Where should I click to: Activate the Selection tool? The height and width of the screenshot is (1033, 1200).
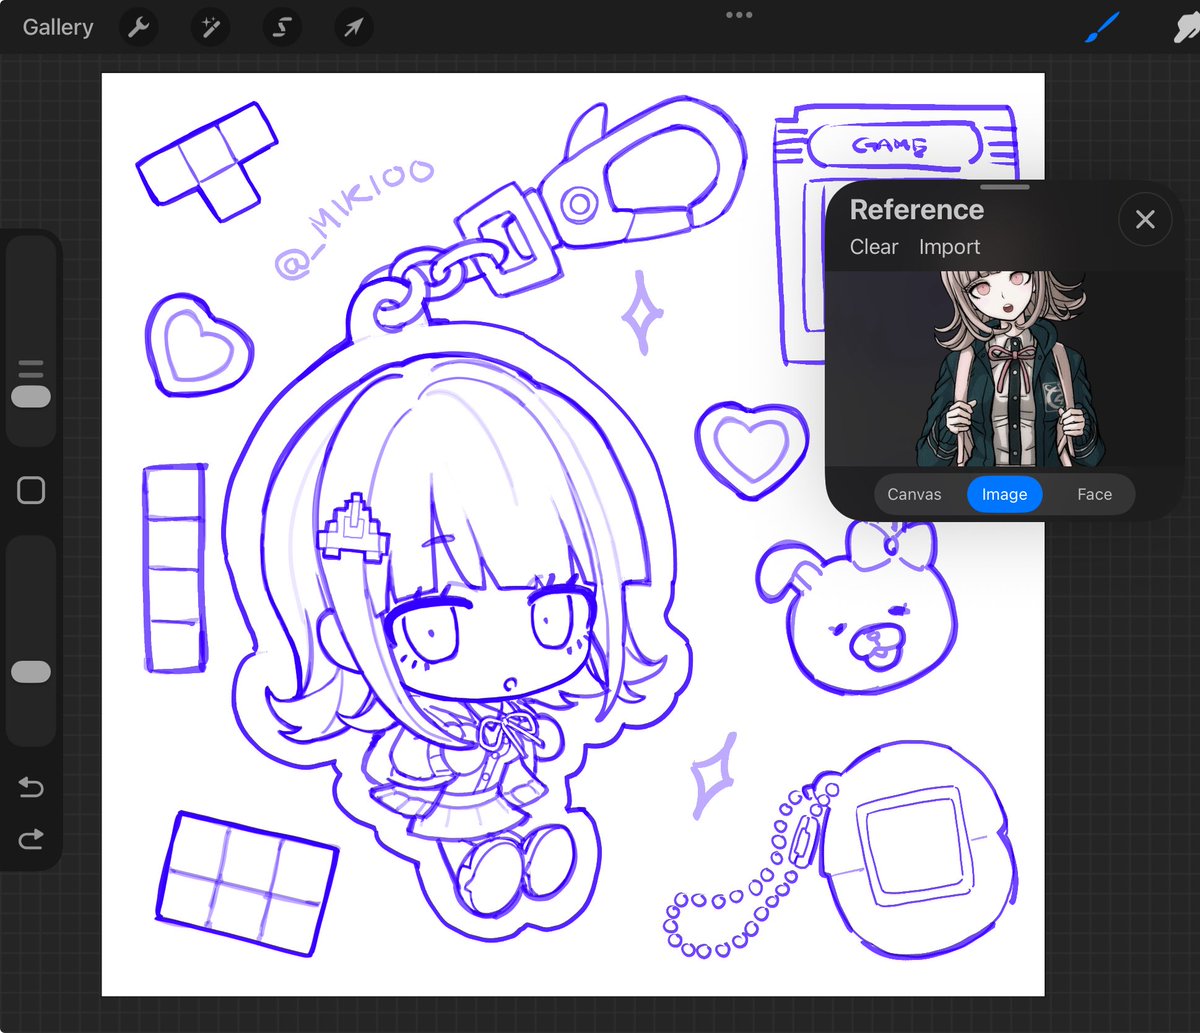282,28
